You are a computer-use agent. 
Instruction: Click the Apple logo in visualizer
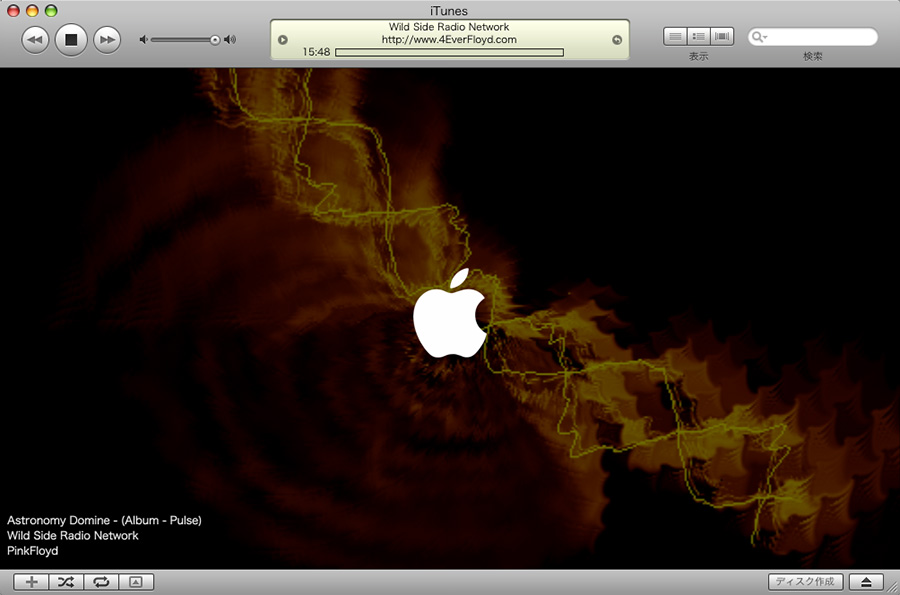(x=450, y=313)
